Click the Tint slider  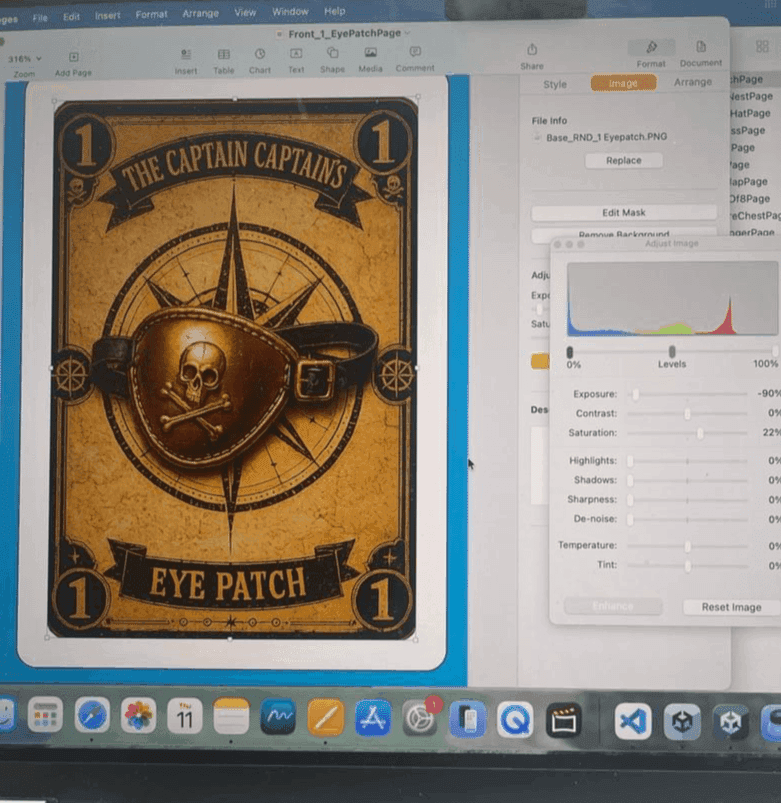tap(687, 565)
